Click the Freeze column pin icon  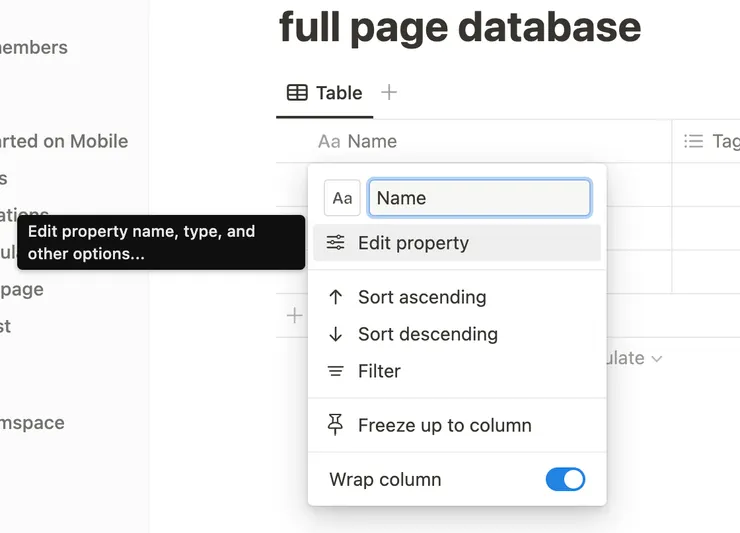click(x=336, y=425)
